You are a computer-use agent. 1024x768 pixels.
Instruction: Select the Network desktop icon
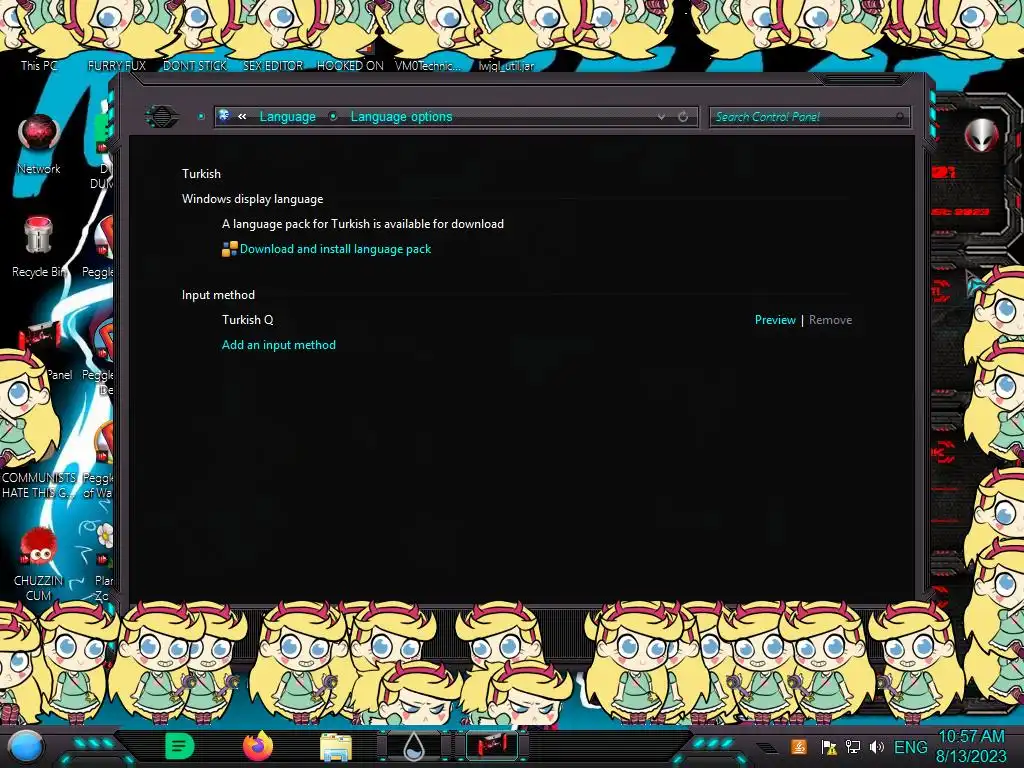(39, 144)
